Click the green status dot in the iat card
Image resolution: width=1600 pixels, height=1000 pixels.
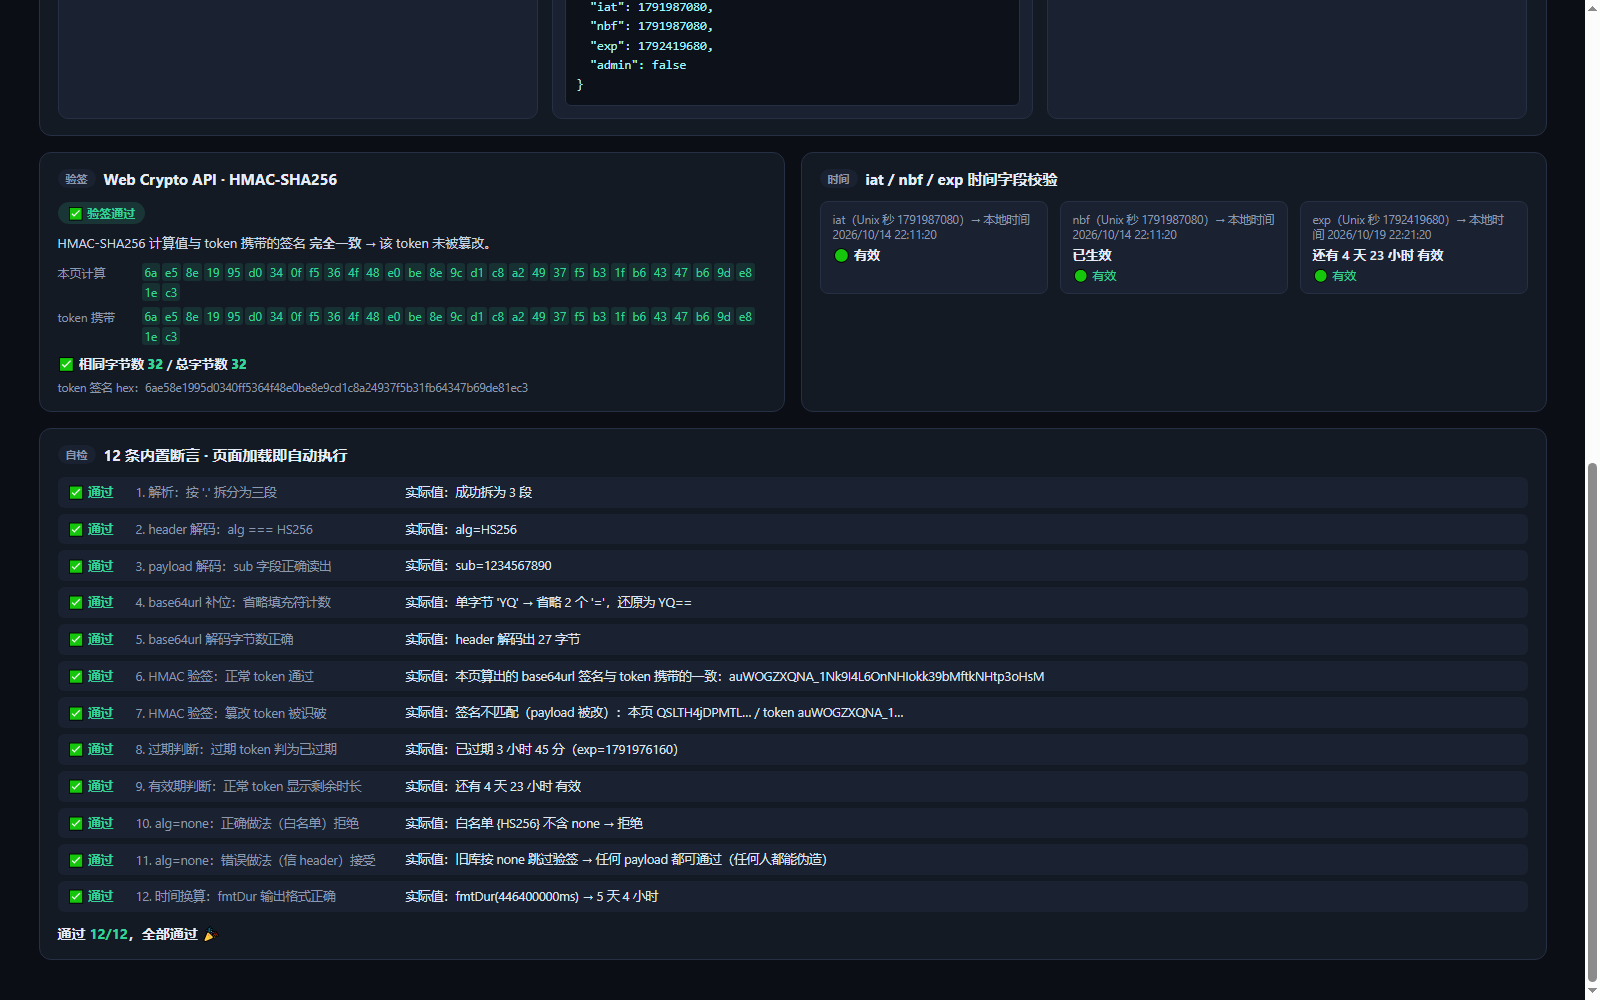click(841, 256)
